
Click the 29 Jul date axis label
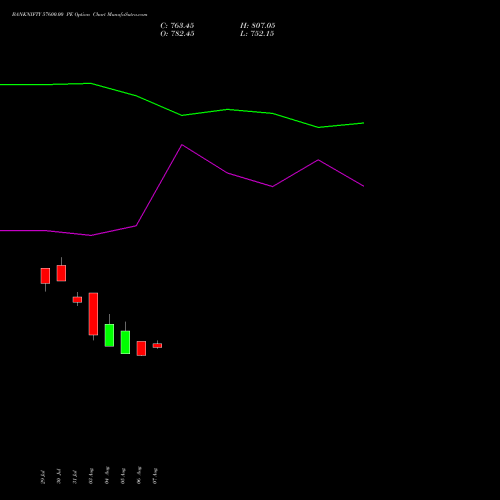point(43,477)
